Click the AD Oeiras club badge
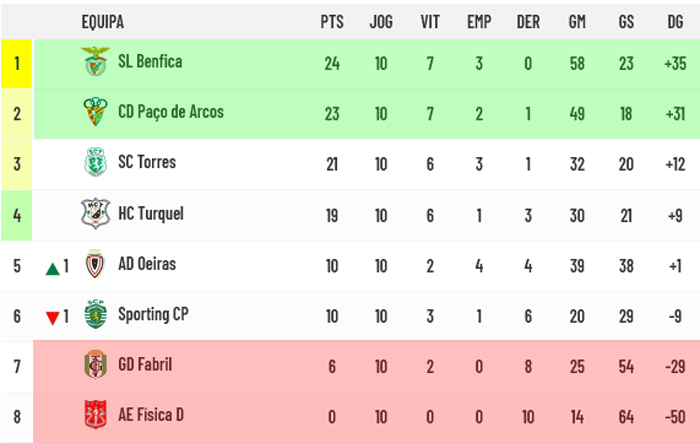The image size is (700, 443). pos(95,264)
